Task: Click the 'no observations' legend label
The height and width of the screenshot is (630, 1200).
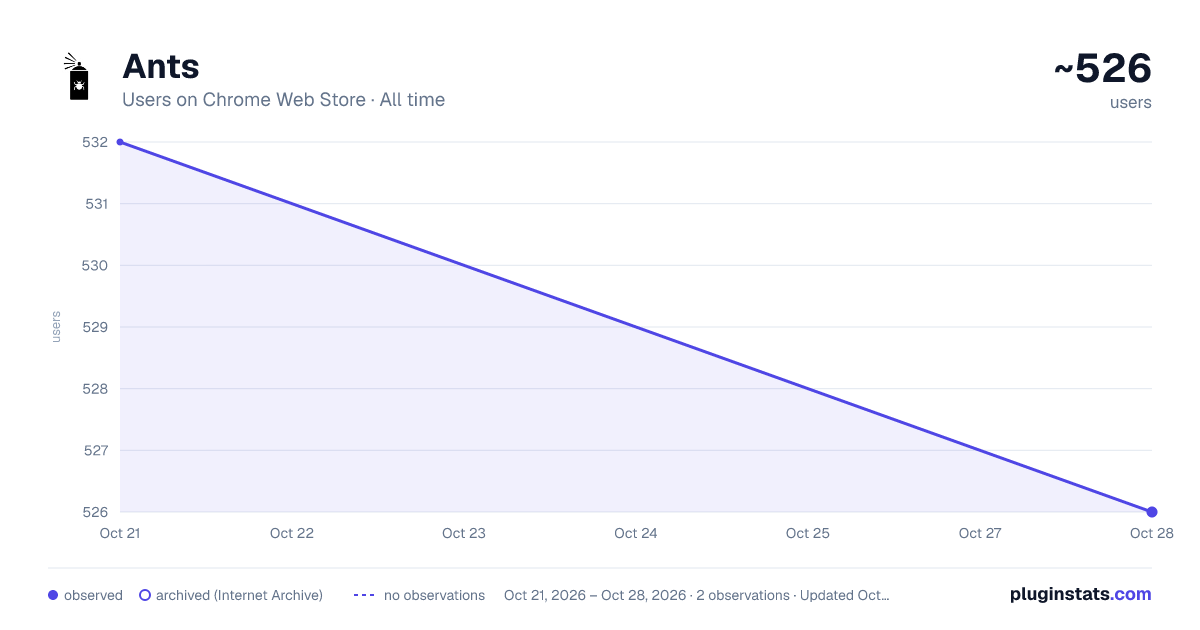Action: point(434,595)
